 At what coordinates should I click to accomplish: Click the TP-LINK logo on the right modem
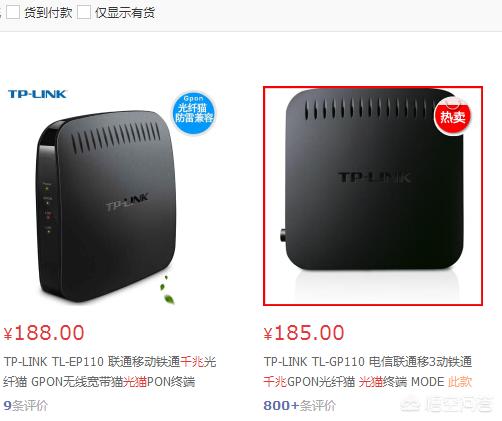(375, 177)
